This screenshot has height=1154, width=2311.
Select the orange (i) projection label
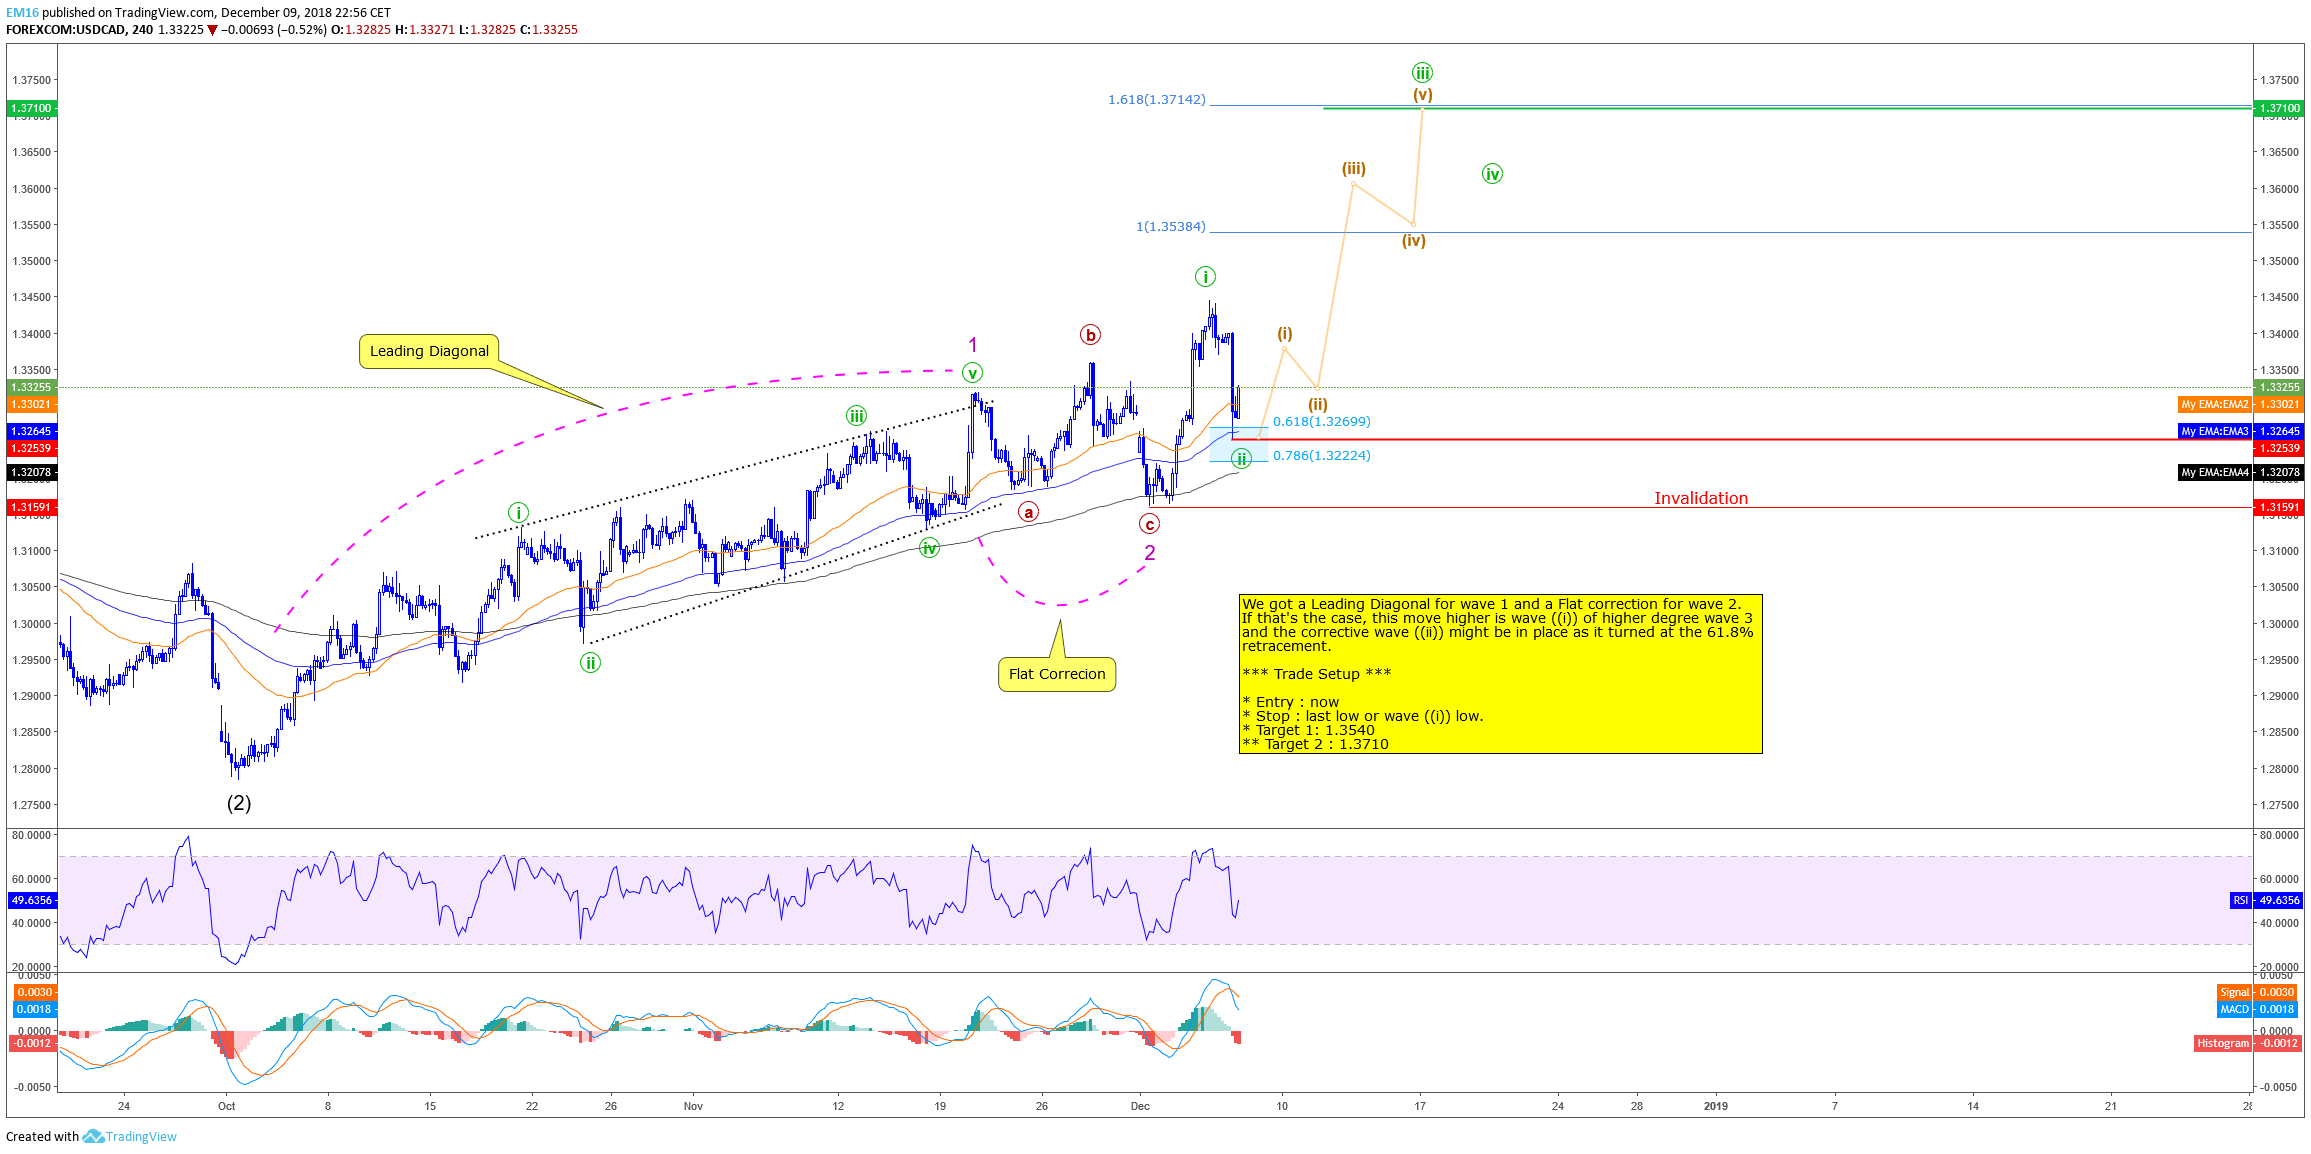pyautogui.click(x=1285, y=334)
